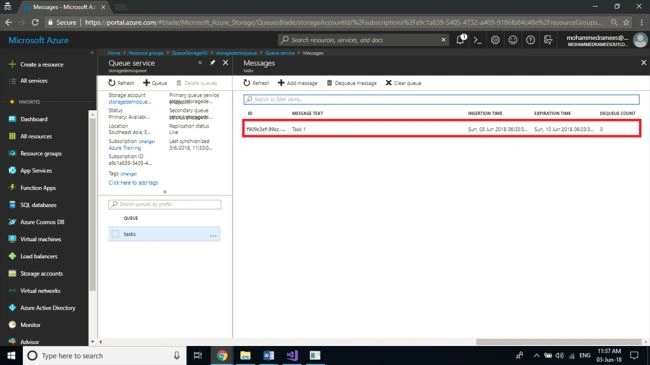Reload the page in browser

click(35, 22)
